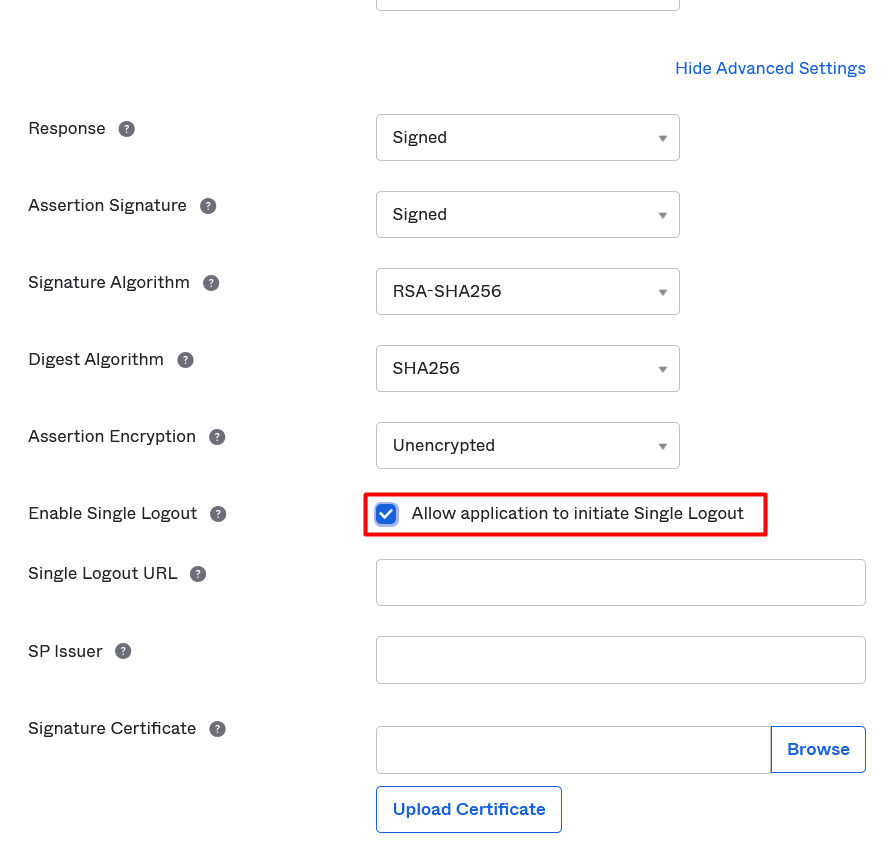Click the Single Logout URL text field

pos(620,582)
